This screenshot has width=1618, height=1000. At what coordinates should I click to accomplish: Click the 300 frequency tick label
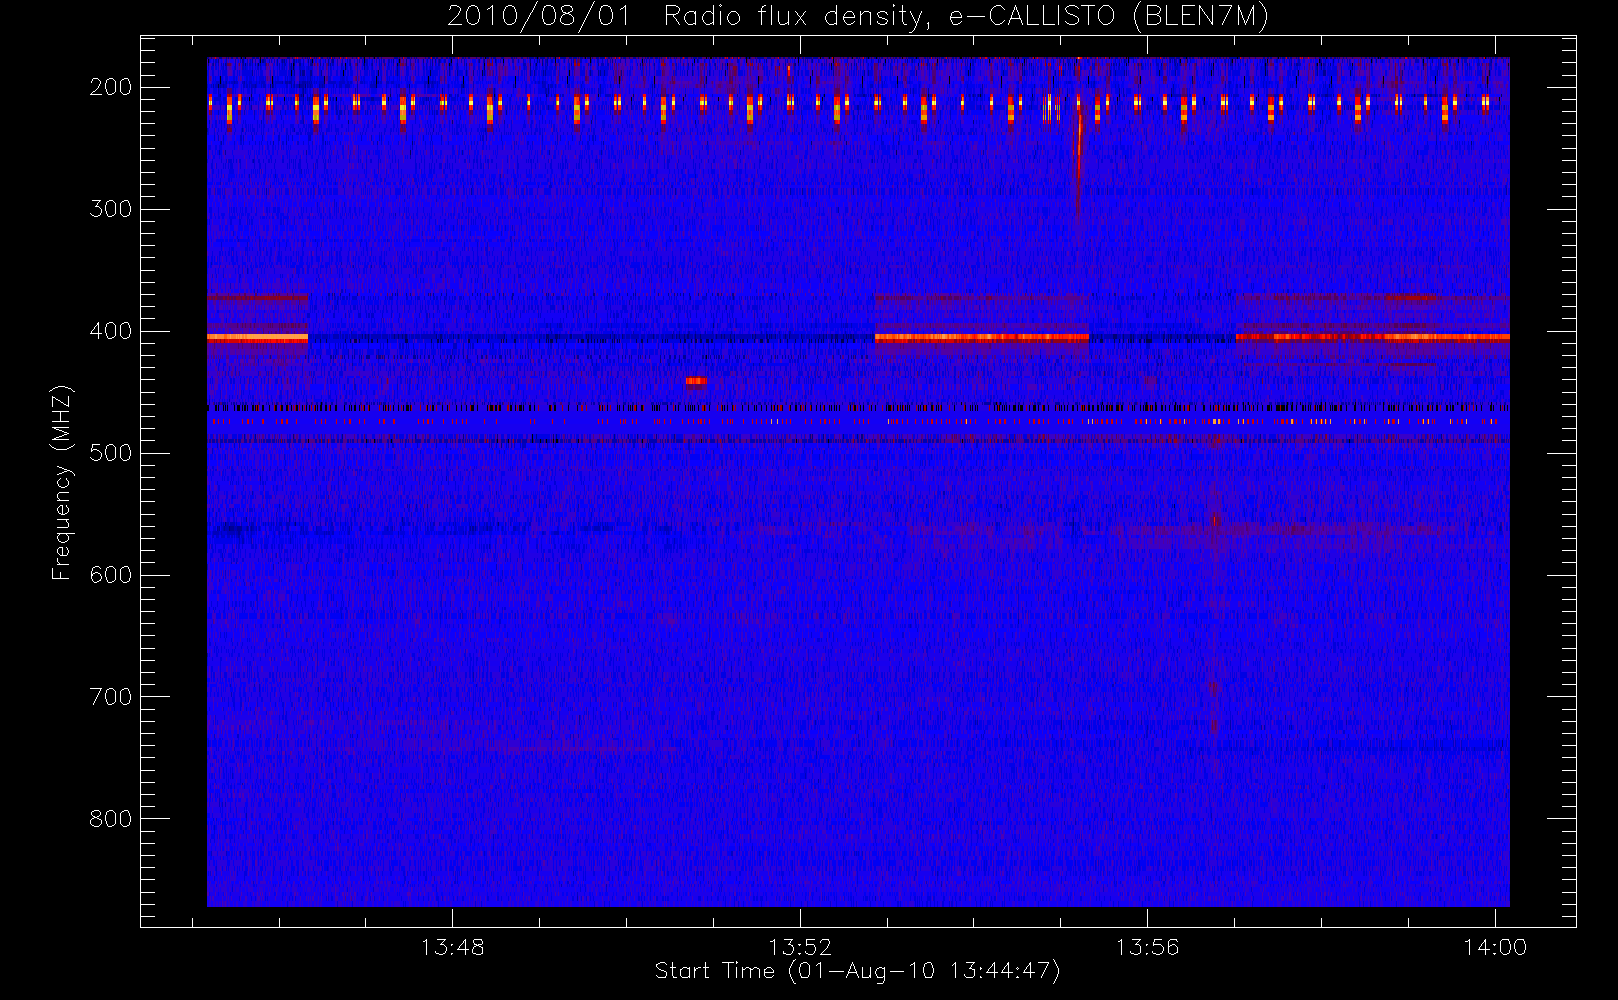(111, 209)
